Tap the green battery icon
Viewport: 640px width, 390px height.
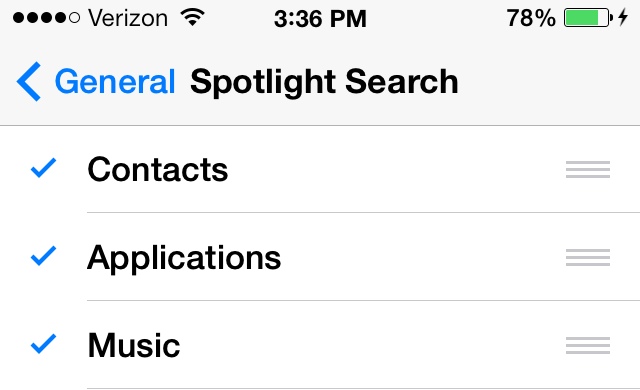pyautogui.click(x=588, y=18)
